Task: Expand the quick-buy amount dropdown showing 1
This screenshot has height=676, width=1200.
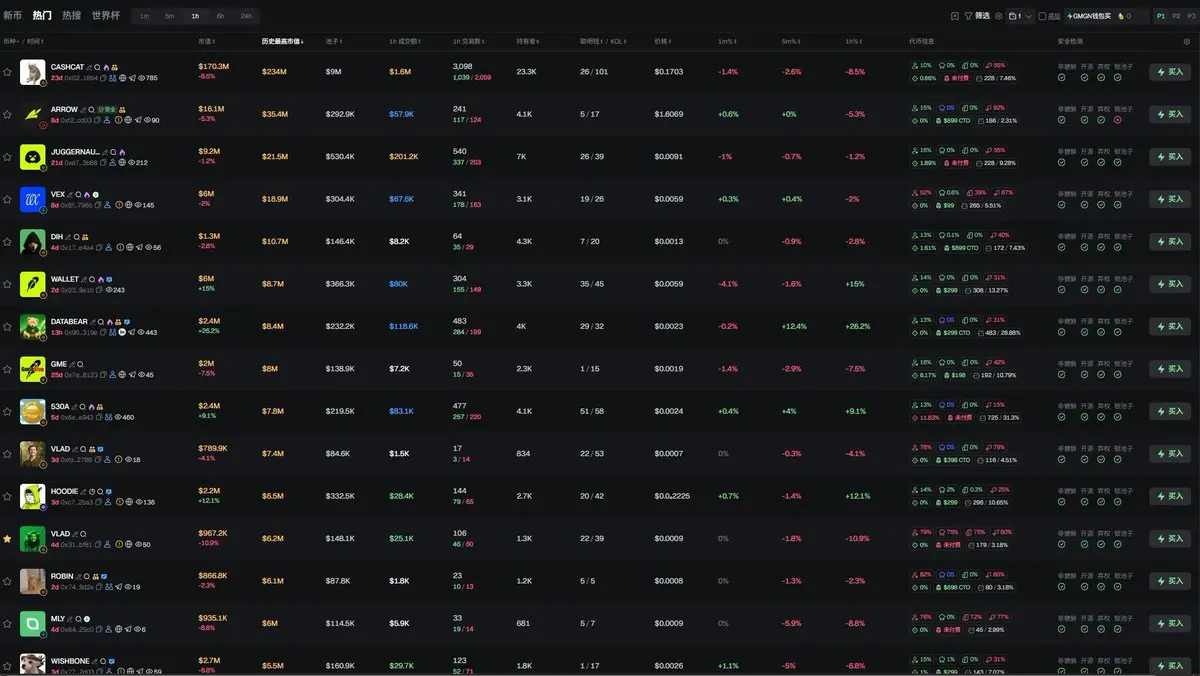Action: tap(1020, 16)
